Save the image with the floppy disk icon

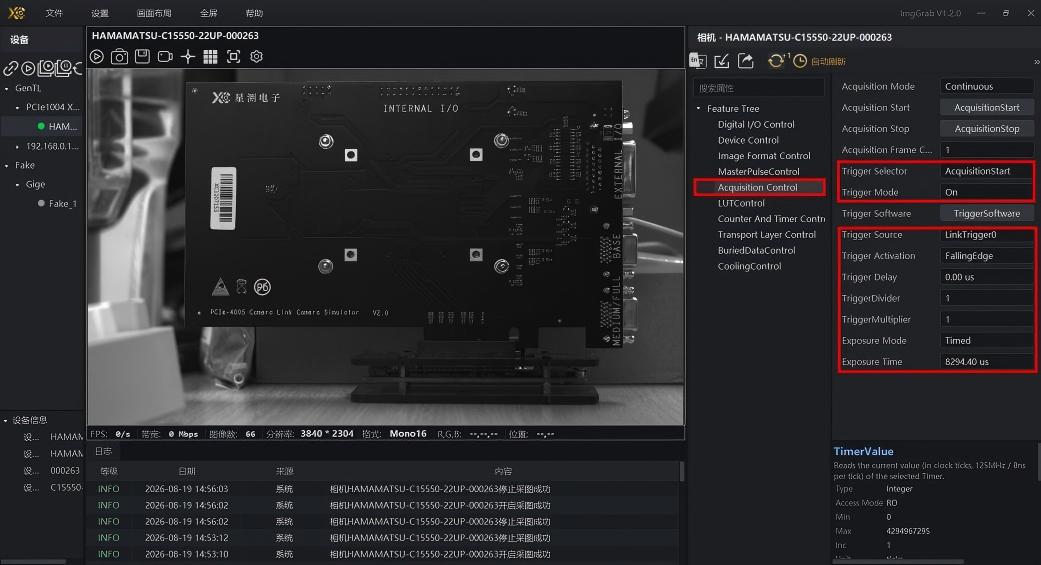pyautogui.click(x=142, y=56)
